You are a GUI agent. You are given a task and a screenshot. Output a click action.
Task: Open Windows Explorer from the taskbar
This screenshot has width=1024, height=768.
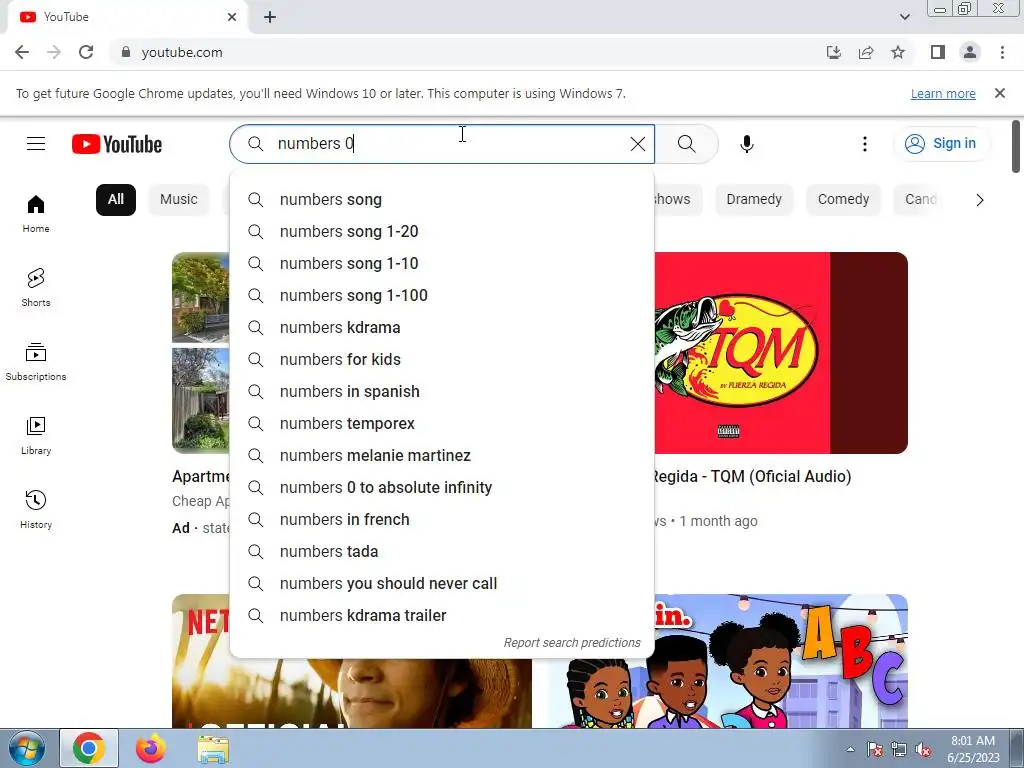213,749
